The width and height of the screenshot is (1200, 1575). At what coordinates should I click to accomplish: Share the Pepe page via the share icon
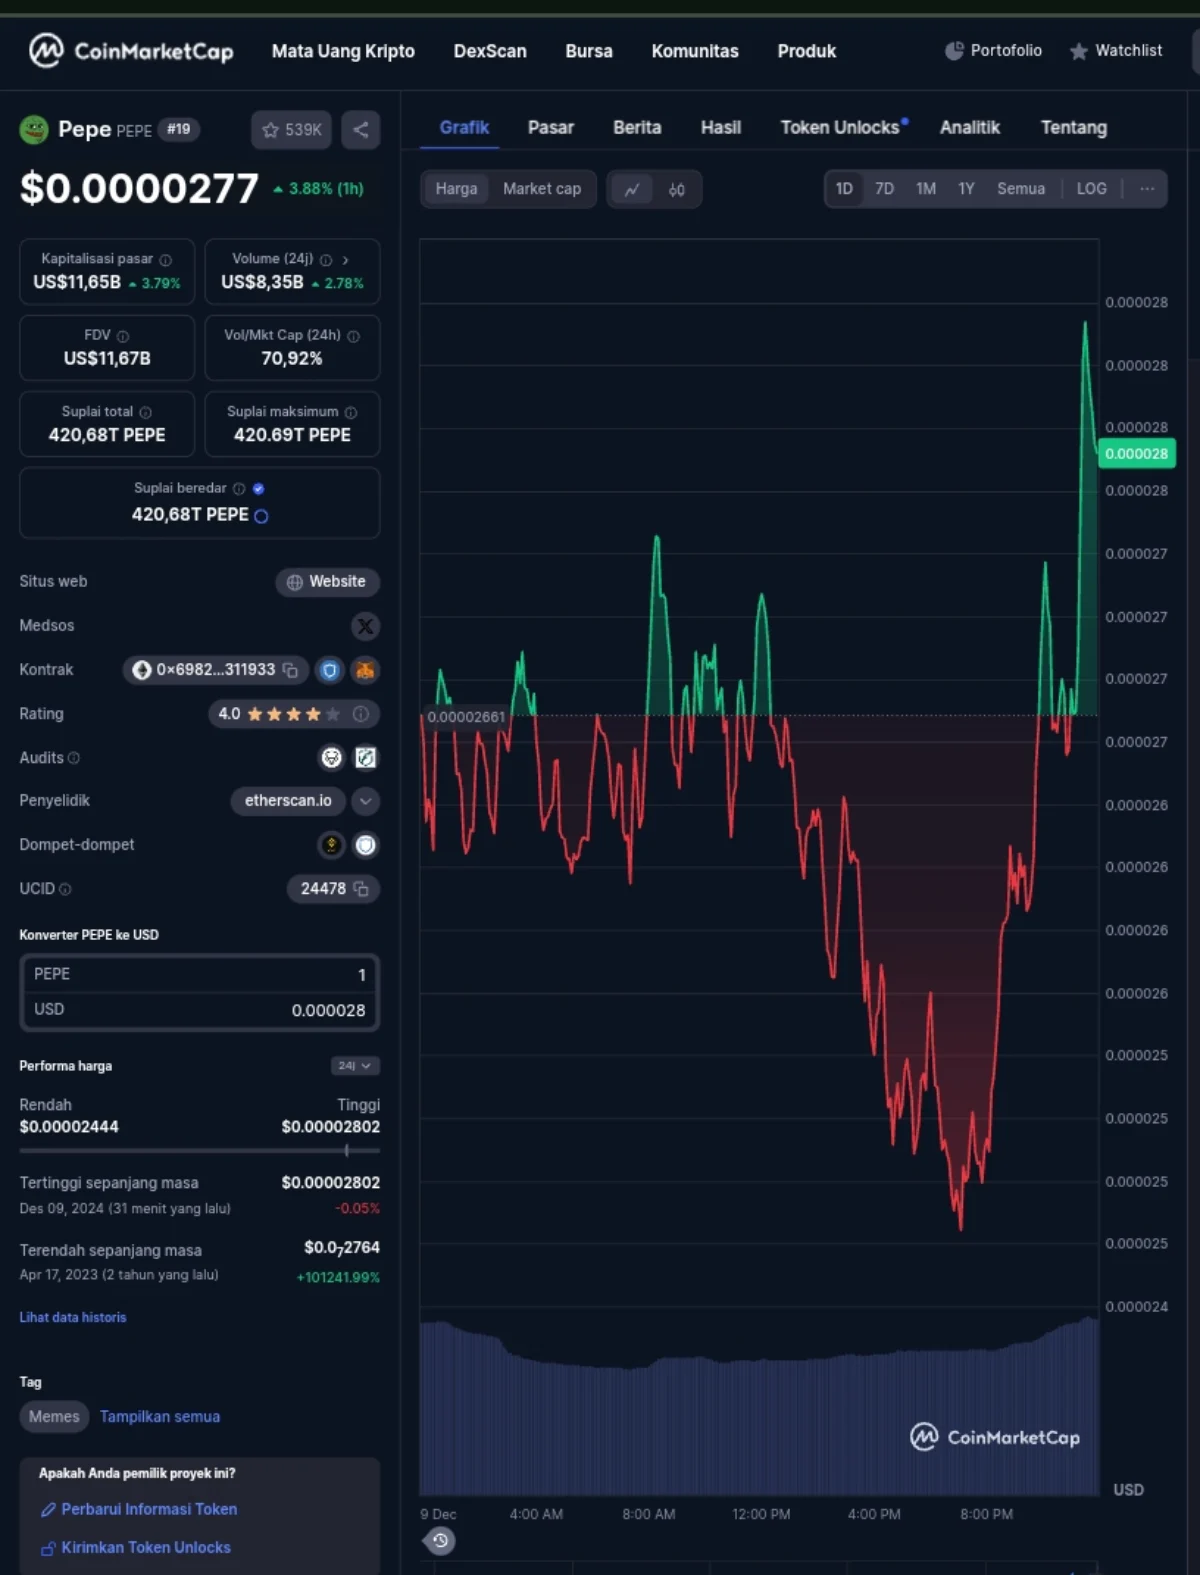[x=361, y=130]
